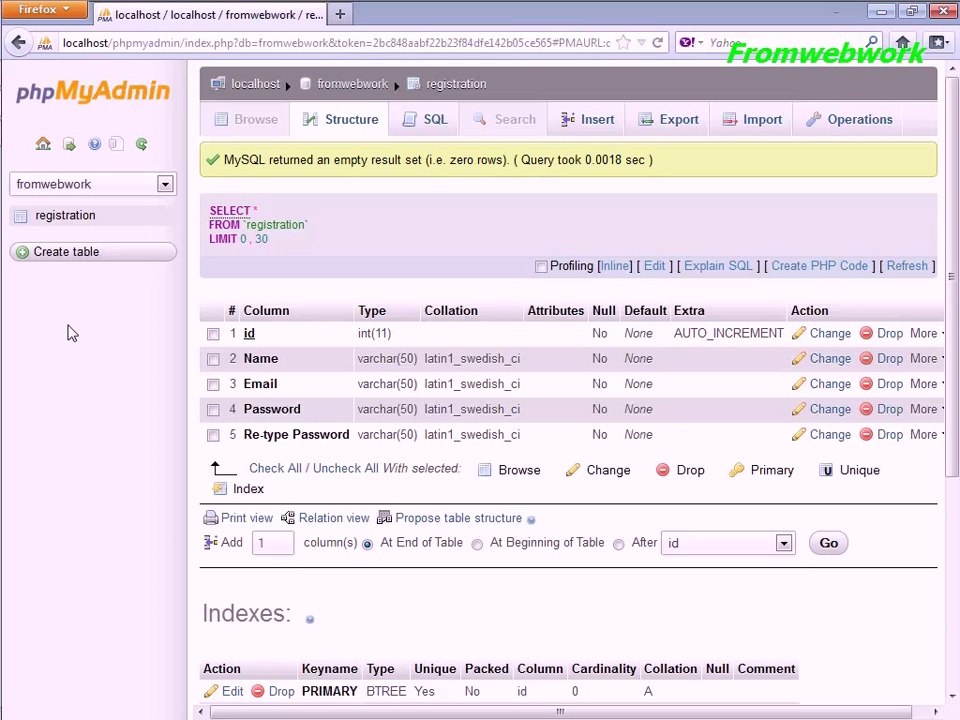Click the bookmark star in address bar
Screen dimensions: 960x720
(x=623, y=42)
